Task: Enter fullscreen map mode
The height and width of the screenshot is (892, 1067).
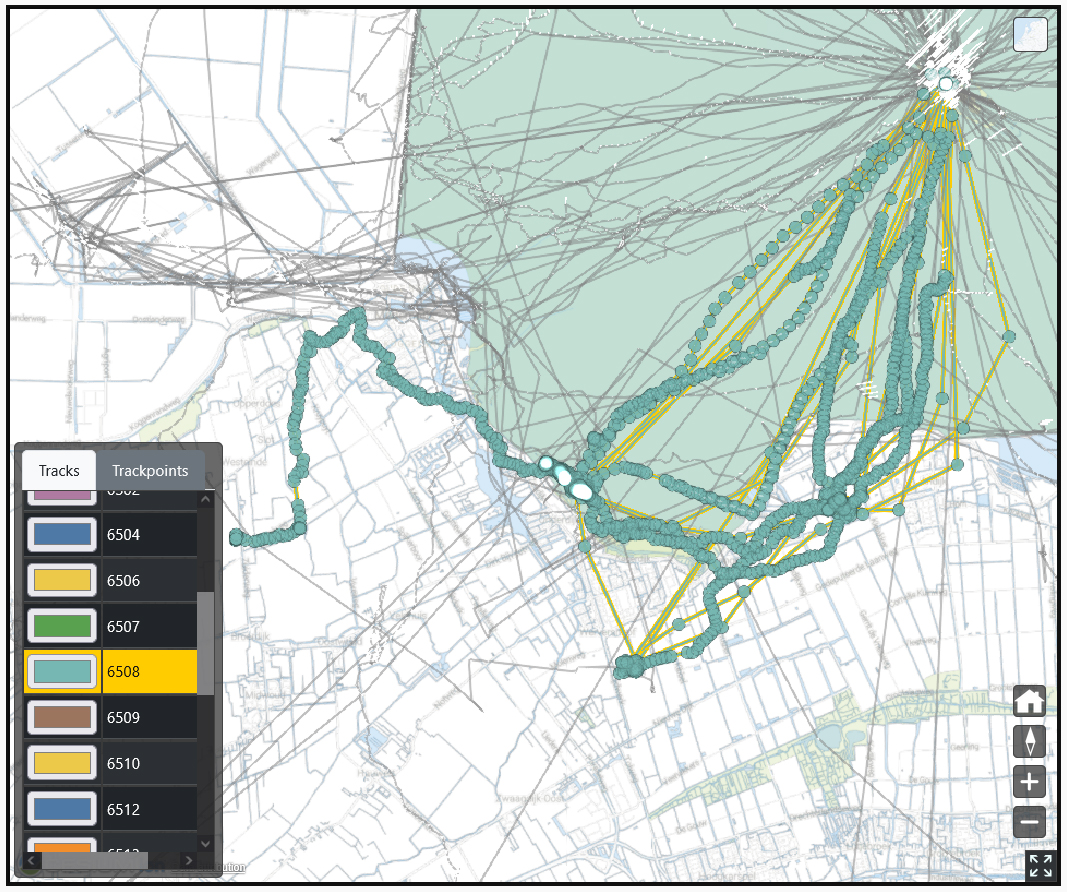Action: (1040, 866)
